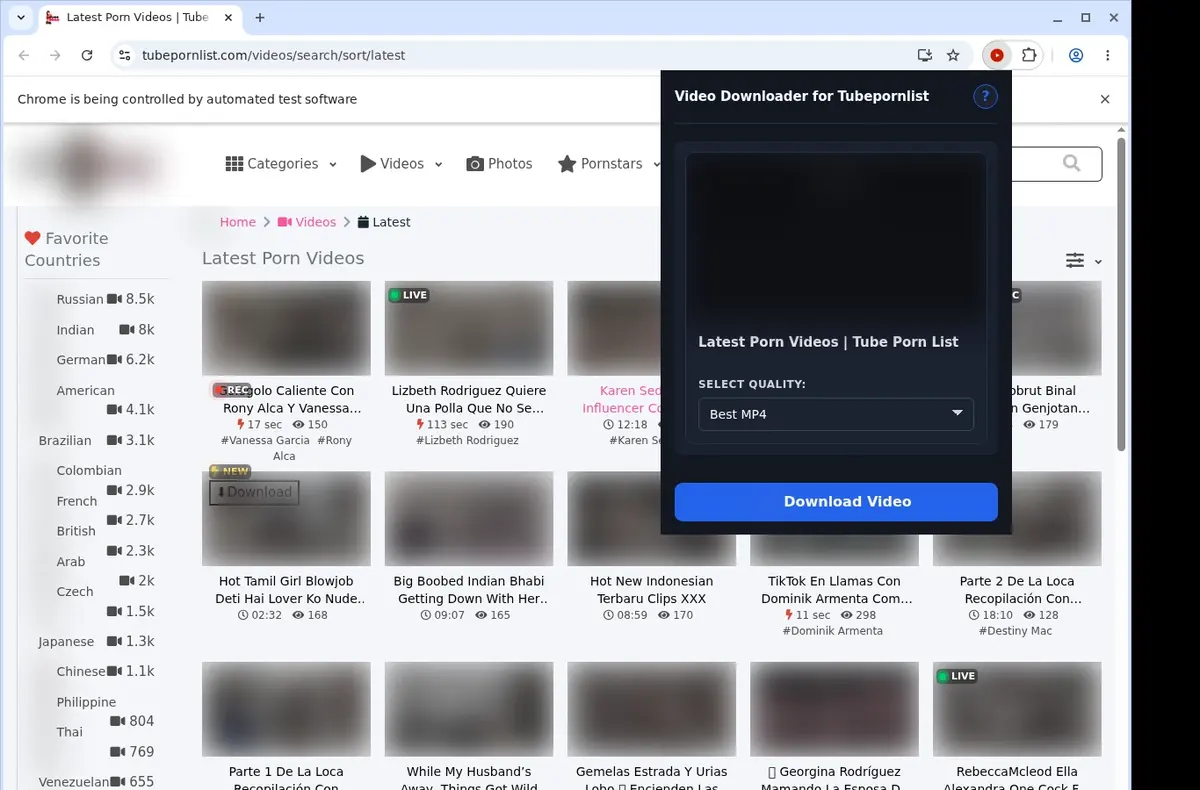1200x790 pixels.
Task: Open the filter sliders icon above the grid
Action: 1075,260
